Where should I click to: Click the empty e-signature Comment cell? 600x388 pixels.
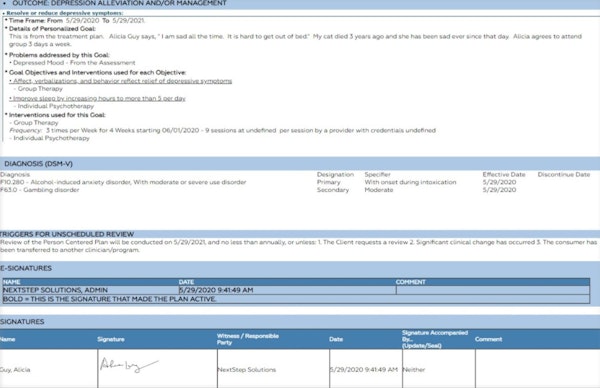(493, 290)
